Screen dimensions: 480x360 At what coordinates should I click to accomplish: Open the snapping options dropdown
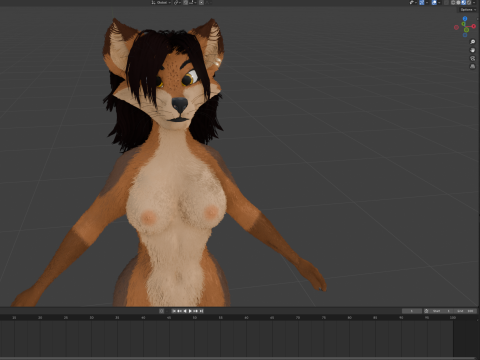[192, 2]
